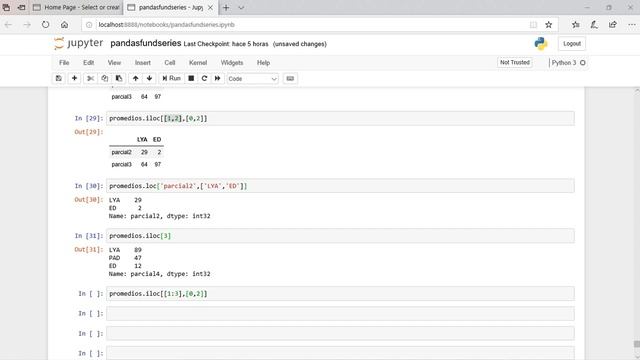640x360 pixels.
Task: Open the cell type Code dropdown
Action: pyautogui.click(x=253, y=79)
